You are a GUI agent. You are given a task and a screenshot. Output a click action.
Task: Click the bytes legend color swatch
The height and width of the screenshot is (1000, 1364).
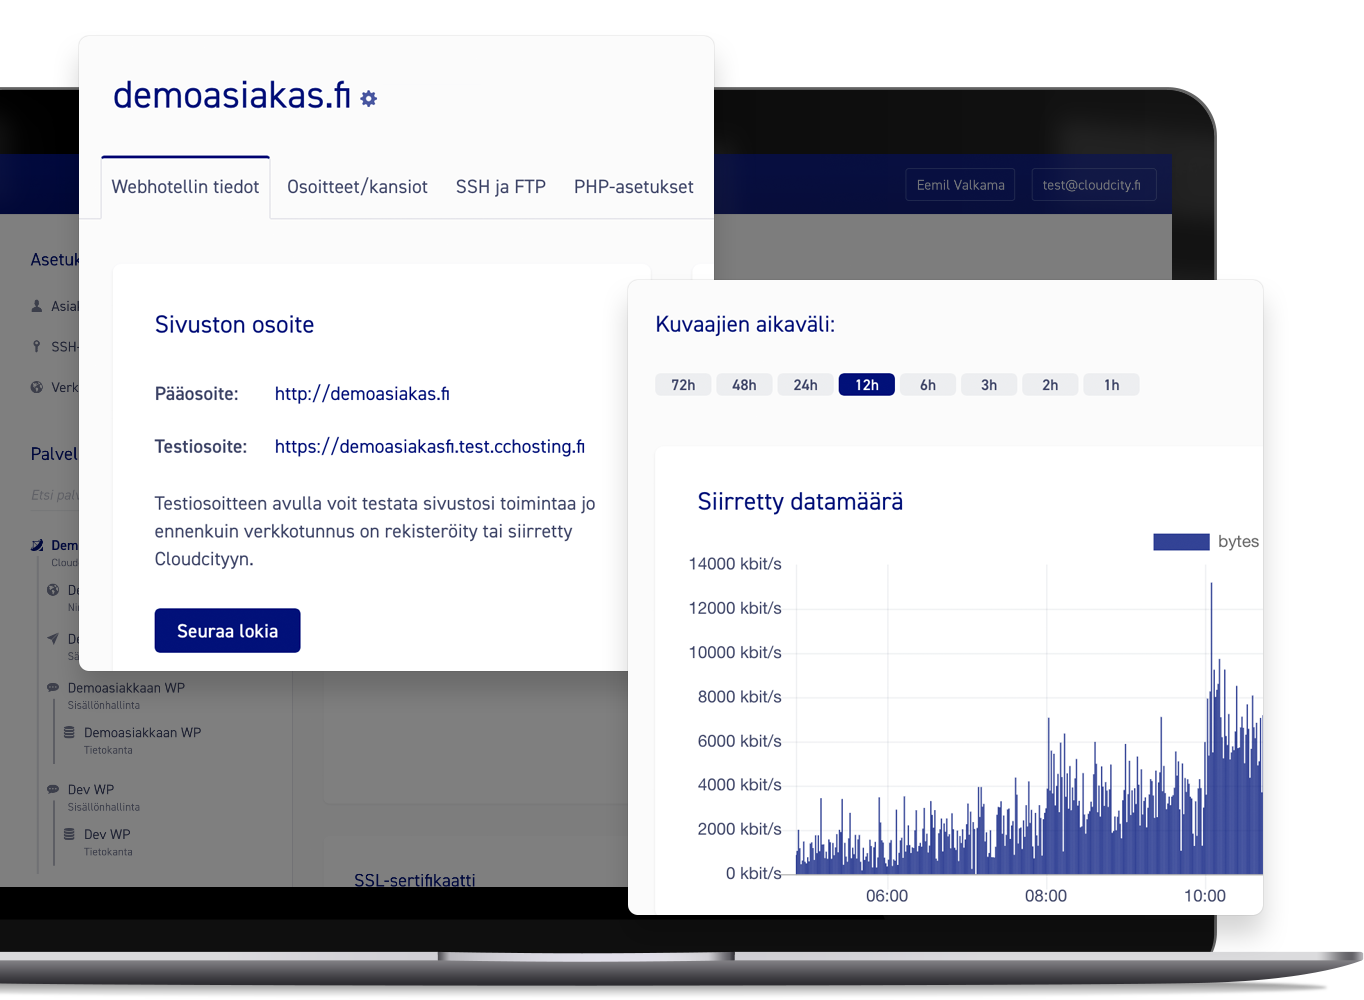coord(1181,542)
